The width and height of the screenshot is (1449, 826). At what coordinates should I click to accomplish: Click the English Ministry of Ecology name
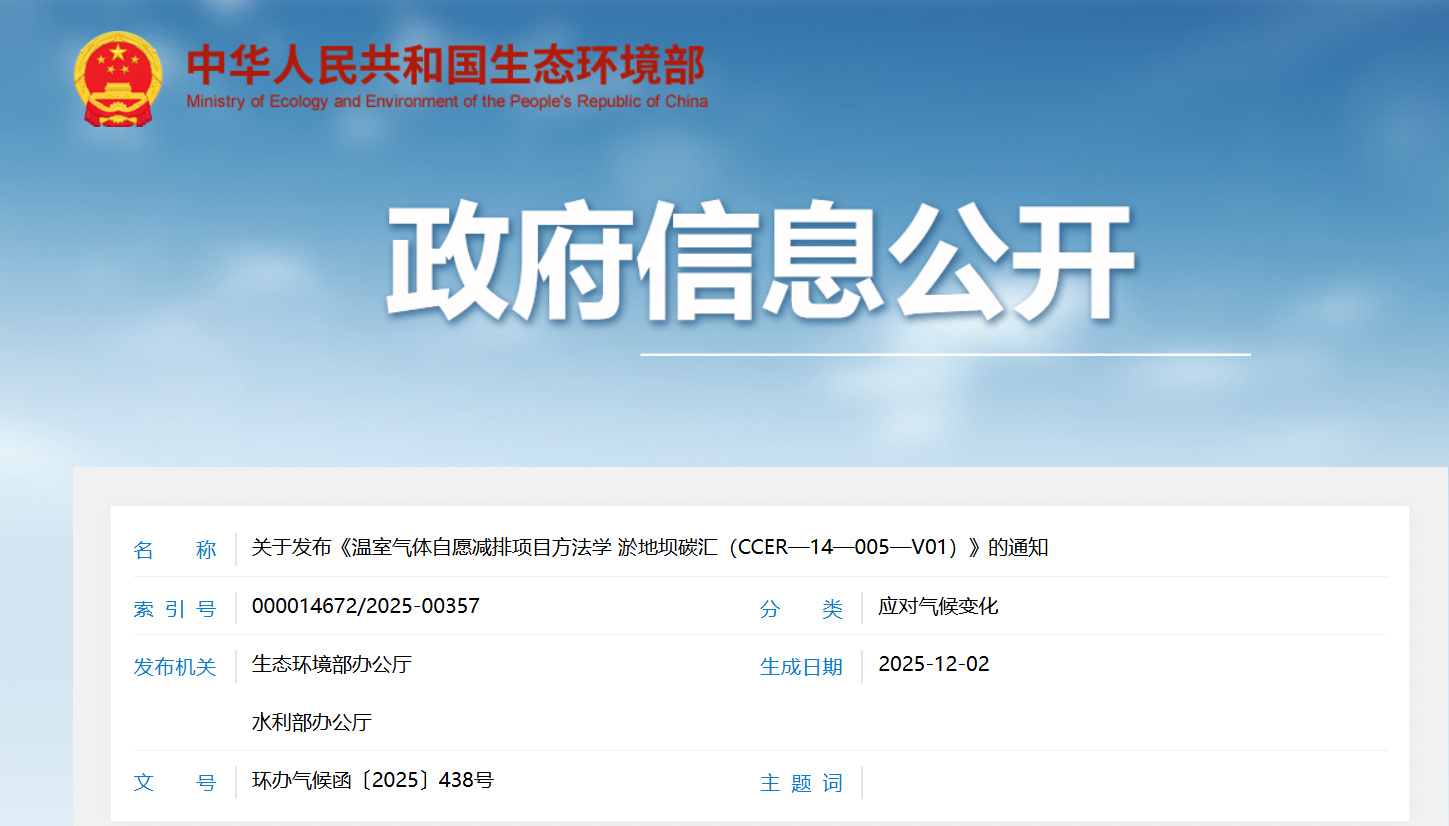pos(446,102)
